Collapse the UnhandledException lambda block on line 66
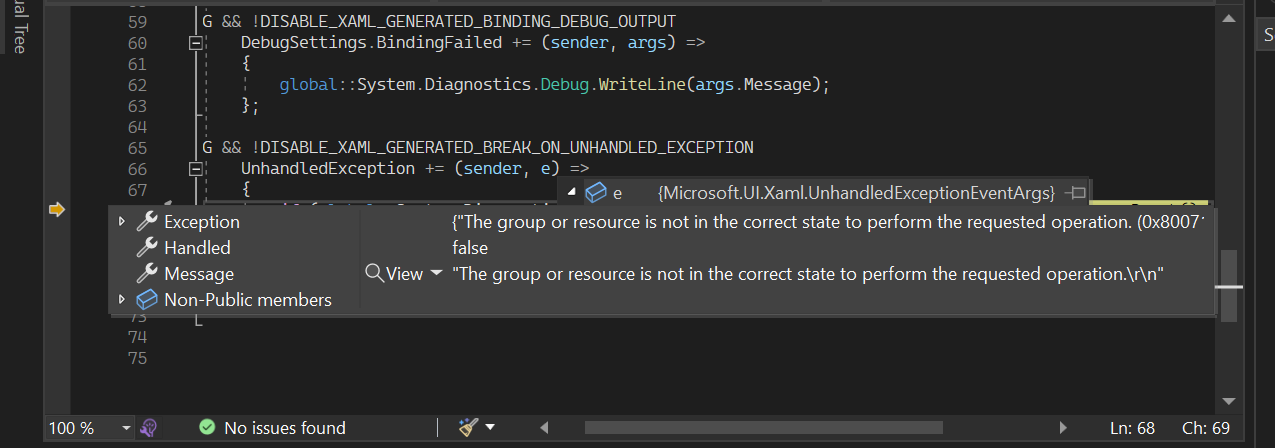 point(195,169)
